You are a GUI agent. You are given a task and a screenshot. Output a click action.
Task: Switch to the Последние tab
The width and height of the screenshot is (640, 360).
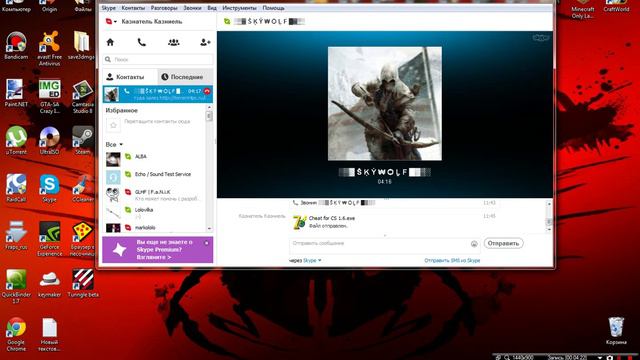(x=185, y=77)
